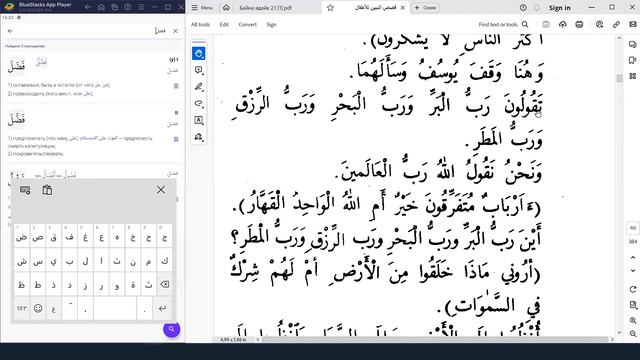Choose the freehand draw loop tool
The height and width of the screenshot is (360, 640).
tap(199, 104)
